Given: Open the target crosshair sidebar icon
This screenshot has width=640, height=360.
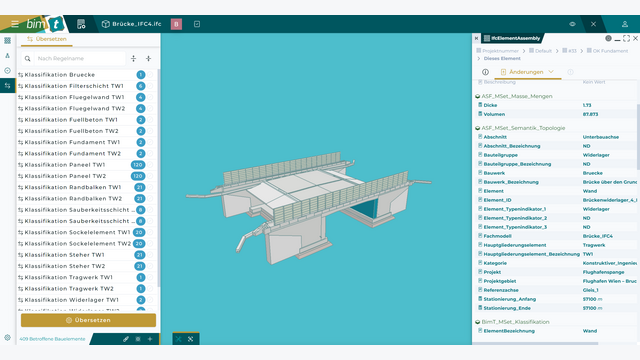Looking at the screenshot, I should click(7, 71).
